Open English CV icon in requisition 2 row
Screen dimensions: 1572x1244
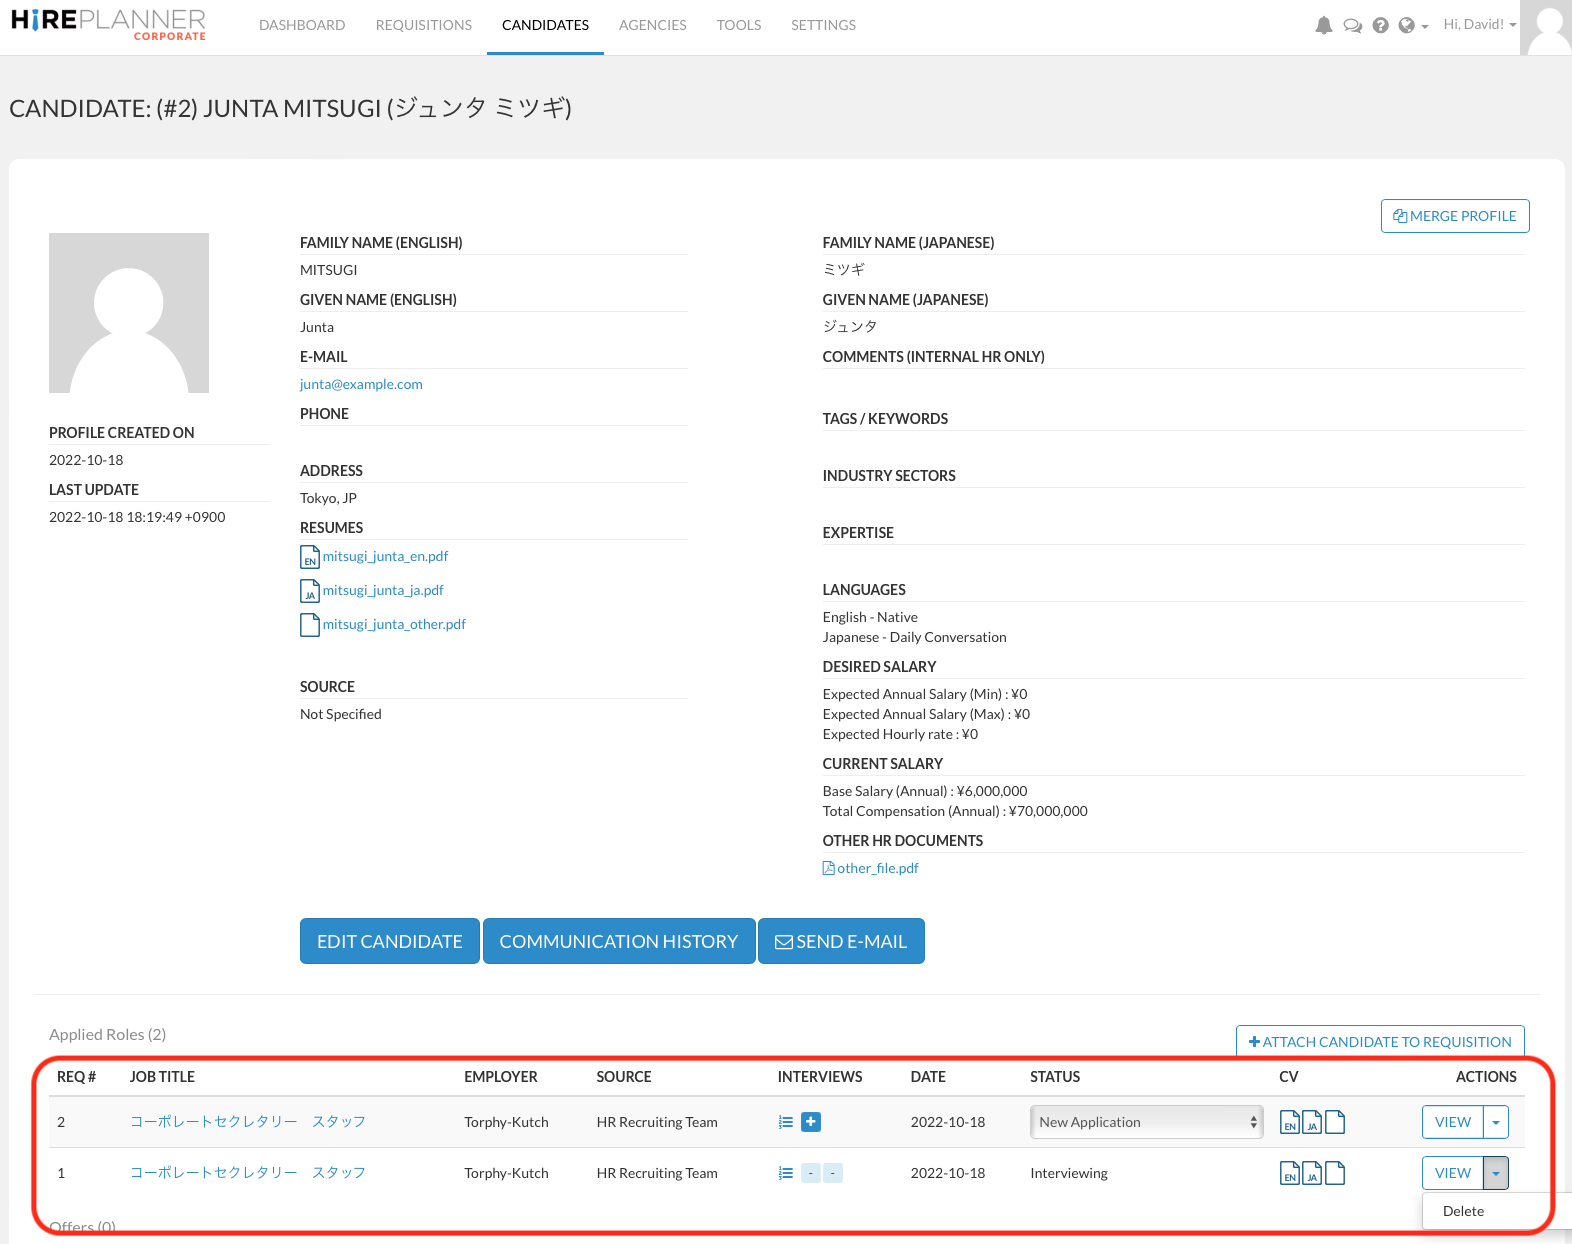click(x=1290, y=1123)
